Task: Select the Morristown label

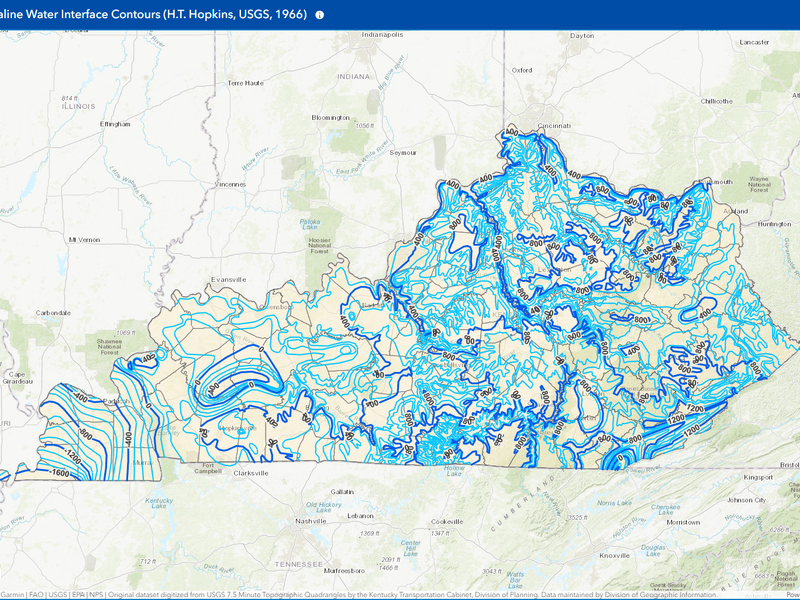Action: click(x=683, y=522)
